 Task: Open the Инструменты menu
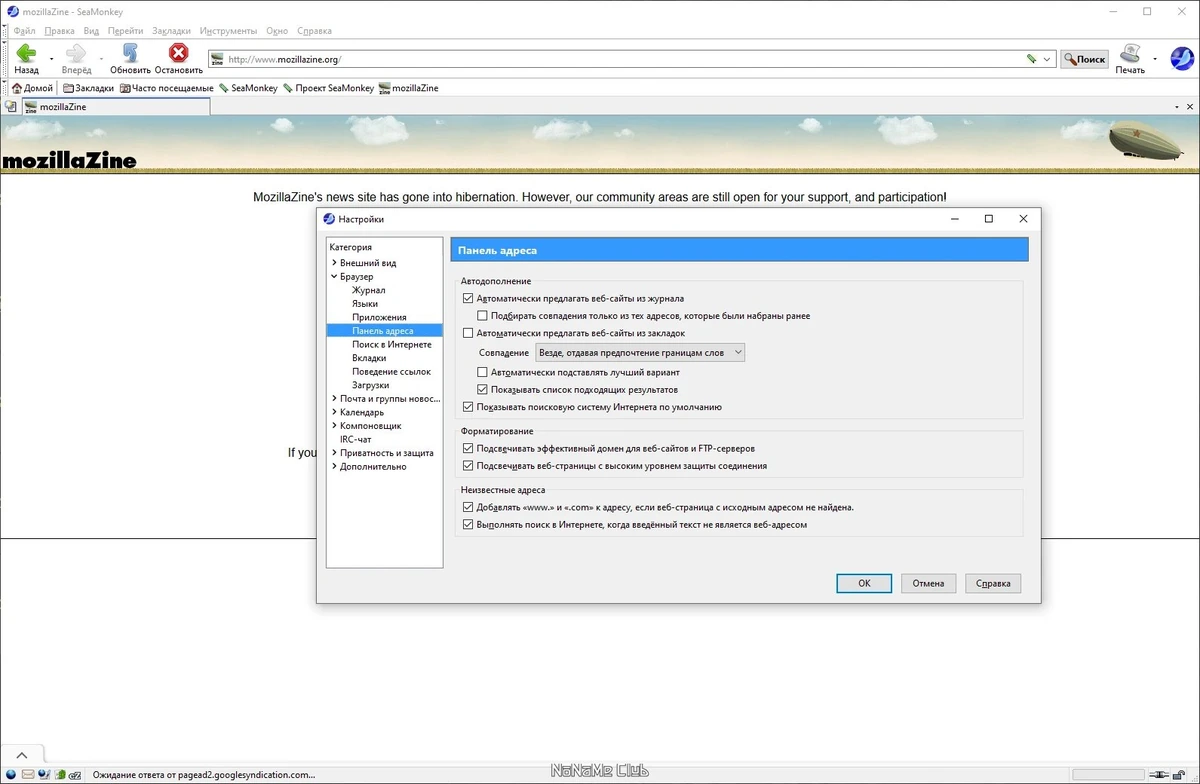point(228,31)
